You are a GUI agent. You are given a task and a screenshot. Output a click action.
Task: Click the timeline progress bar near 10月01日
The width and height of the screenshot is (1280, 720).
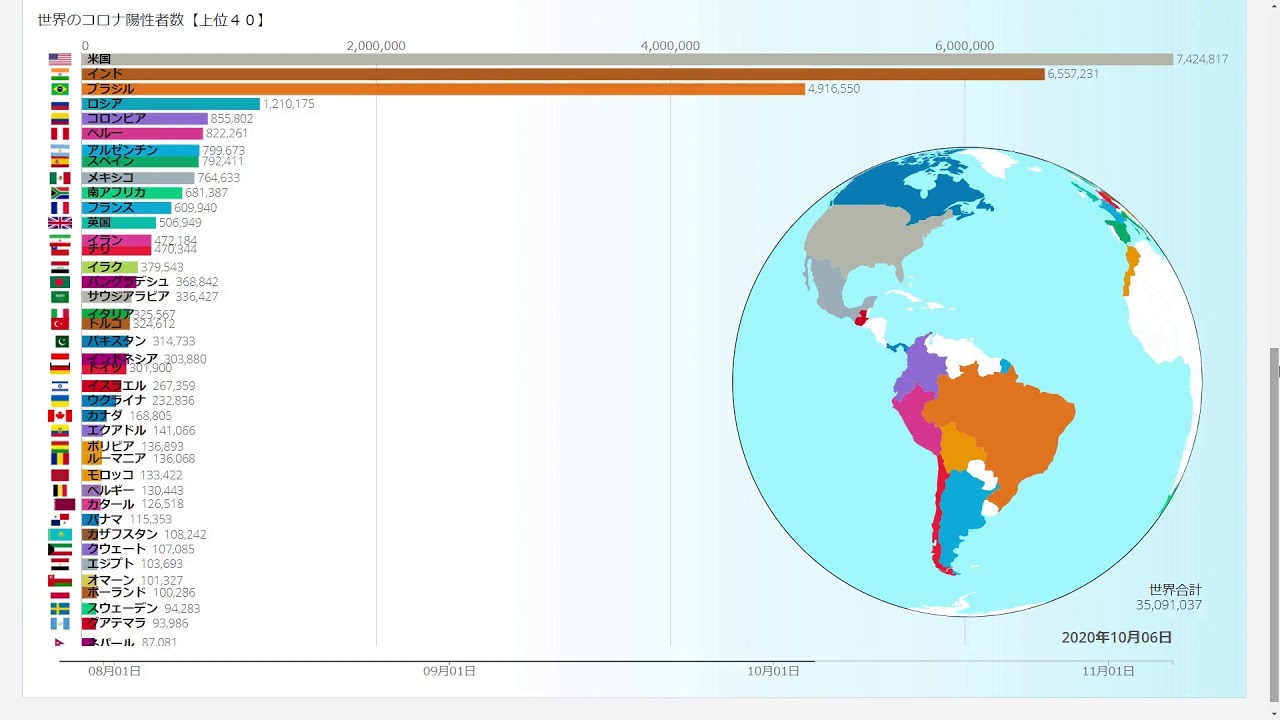[x=773, y=662]
